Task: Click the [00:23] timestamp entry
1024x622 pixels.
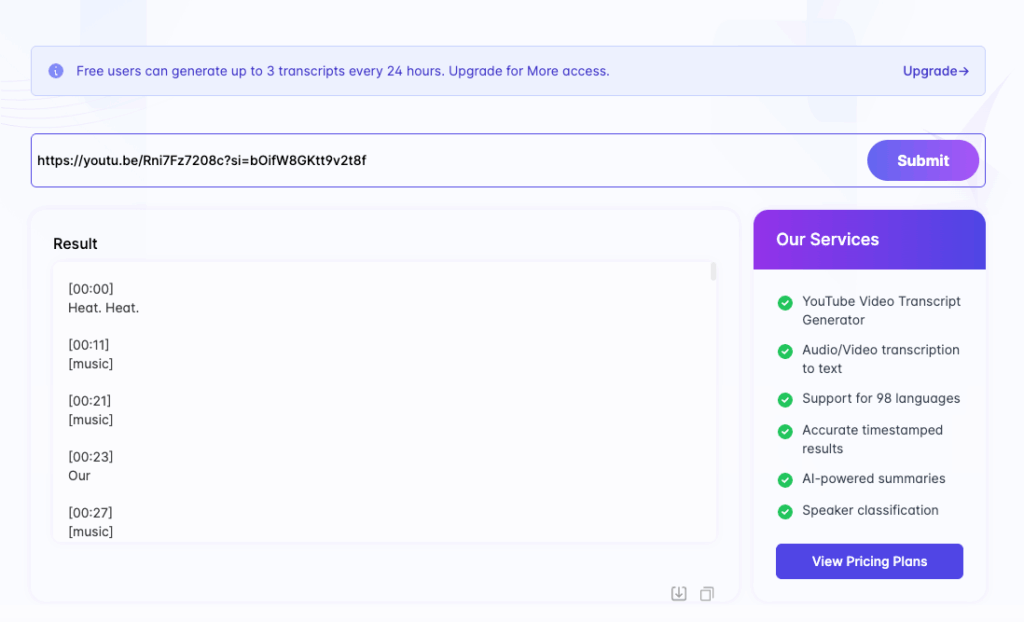Action: (x=91, y=457)
